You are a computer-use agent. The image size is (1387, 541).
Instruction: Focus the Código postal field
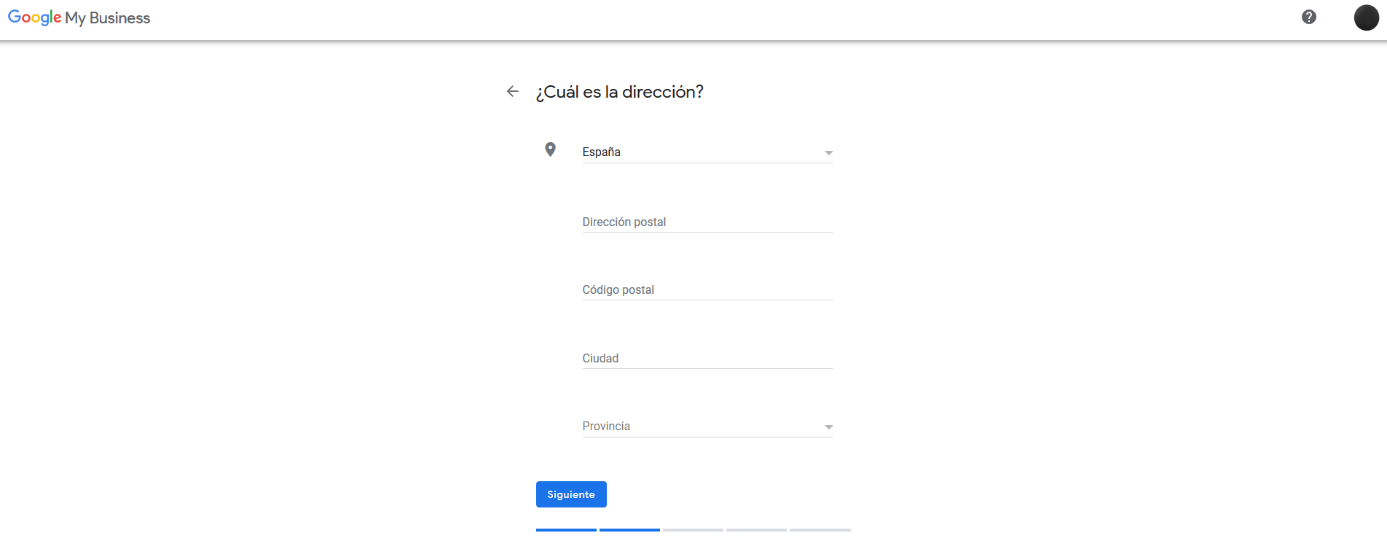pyautogui.click(x=708, y=290)
